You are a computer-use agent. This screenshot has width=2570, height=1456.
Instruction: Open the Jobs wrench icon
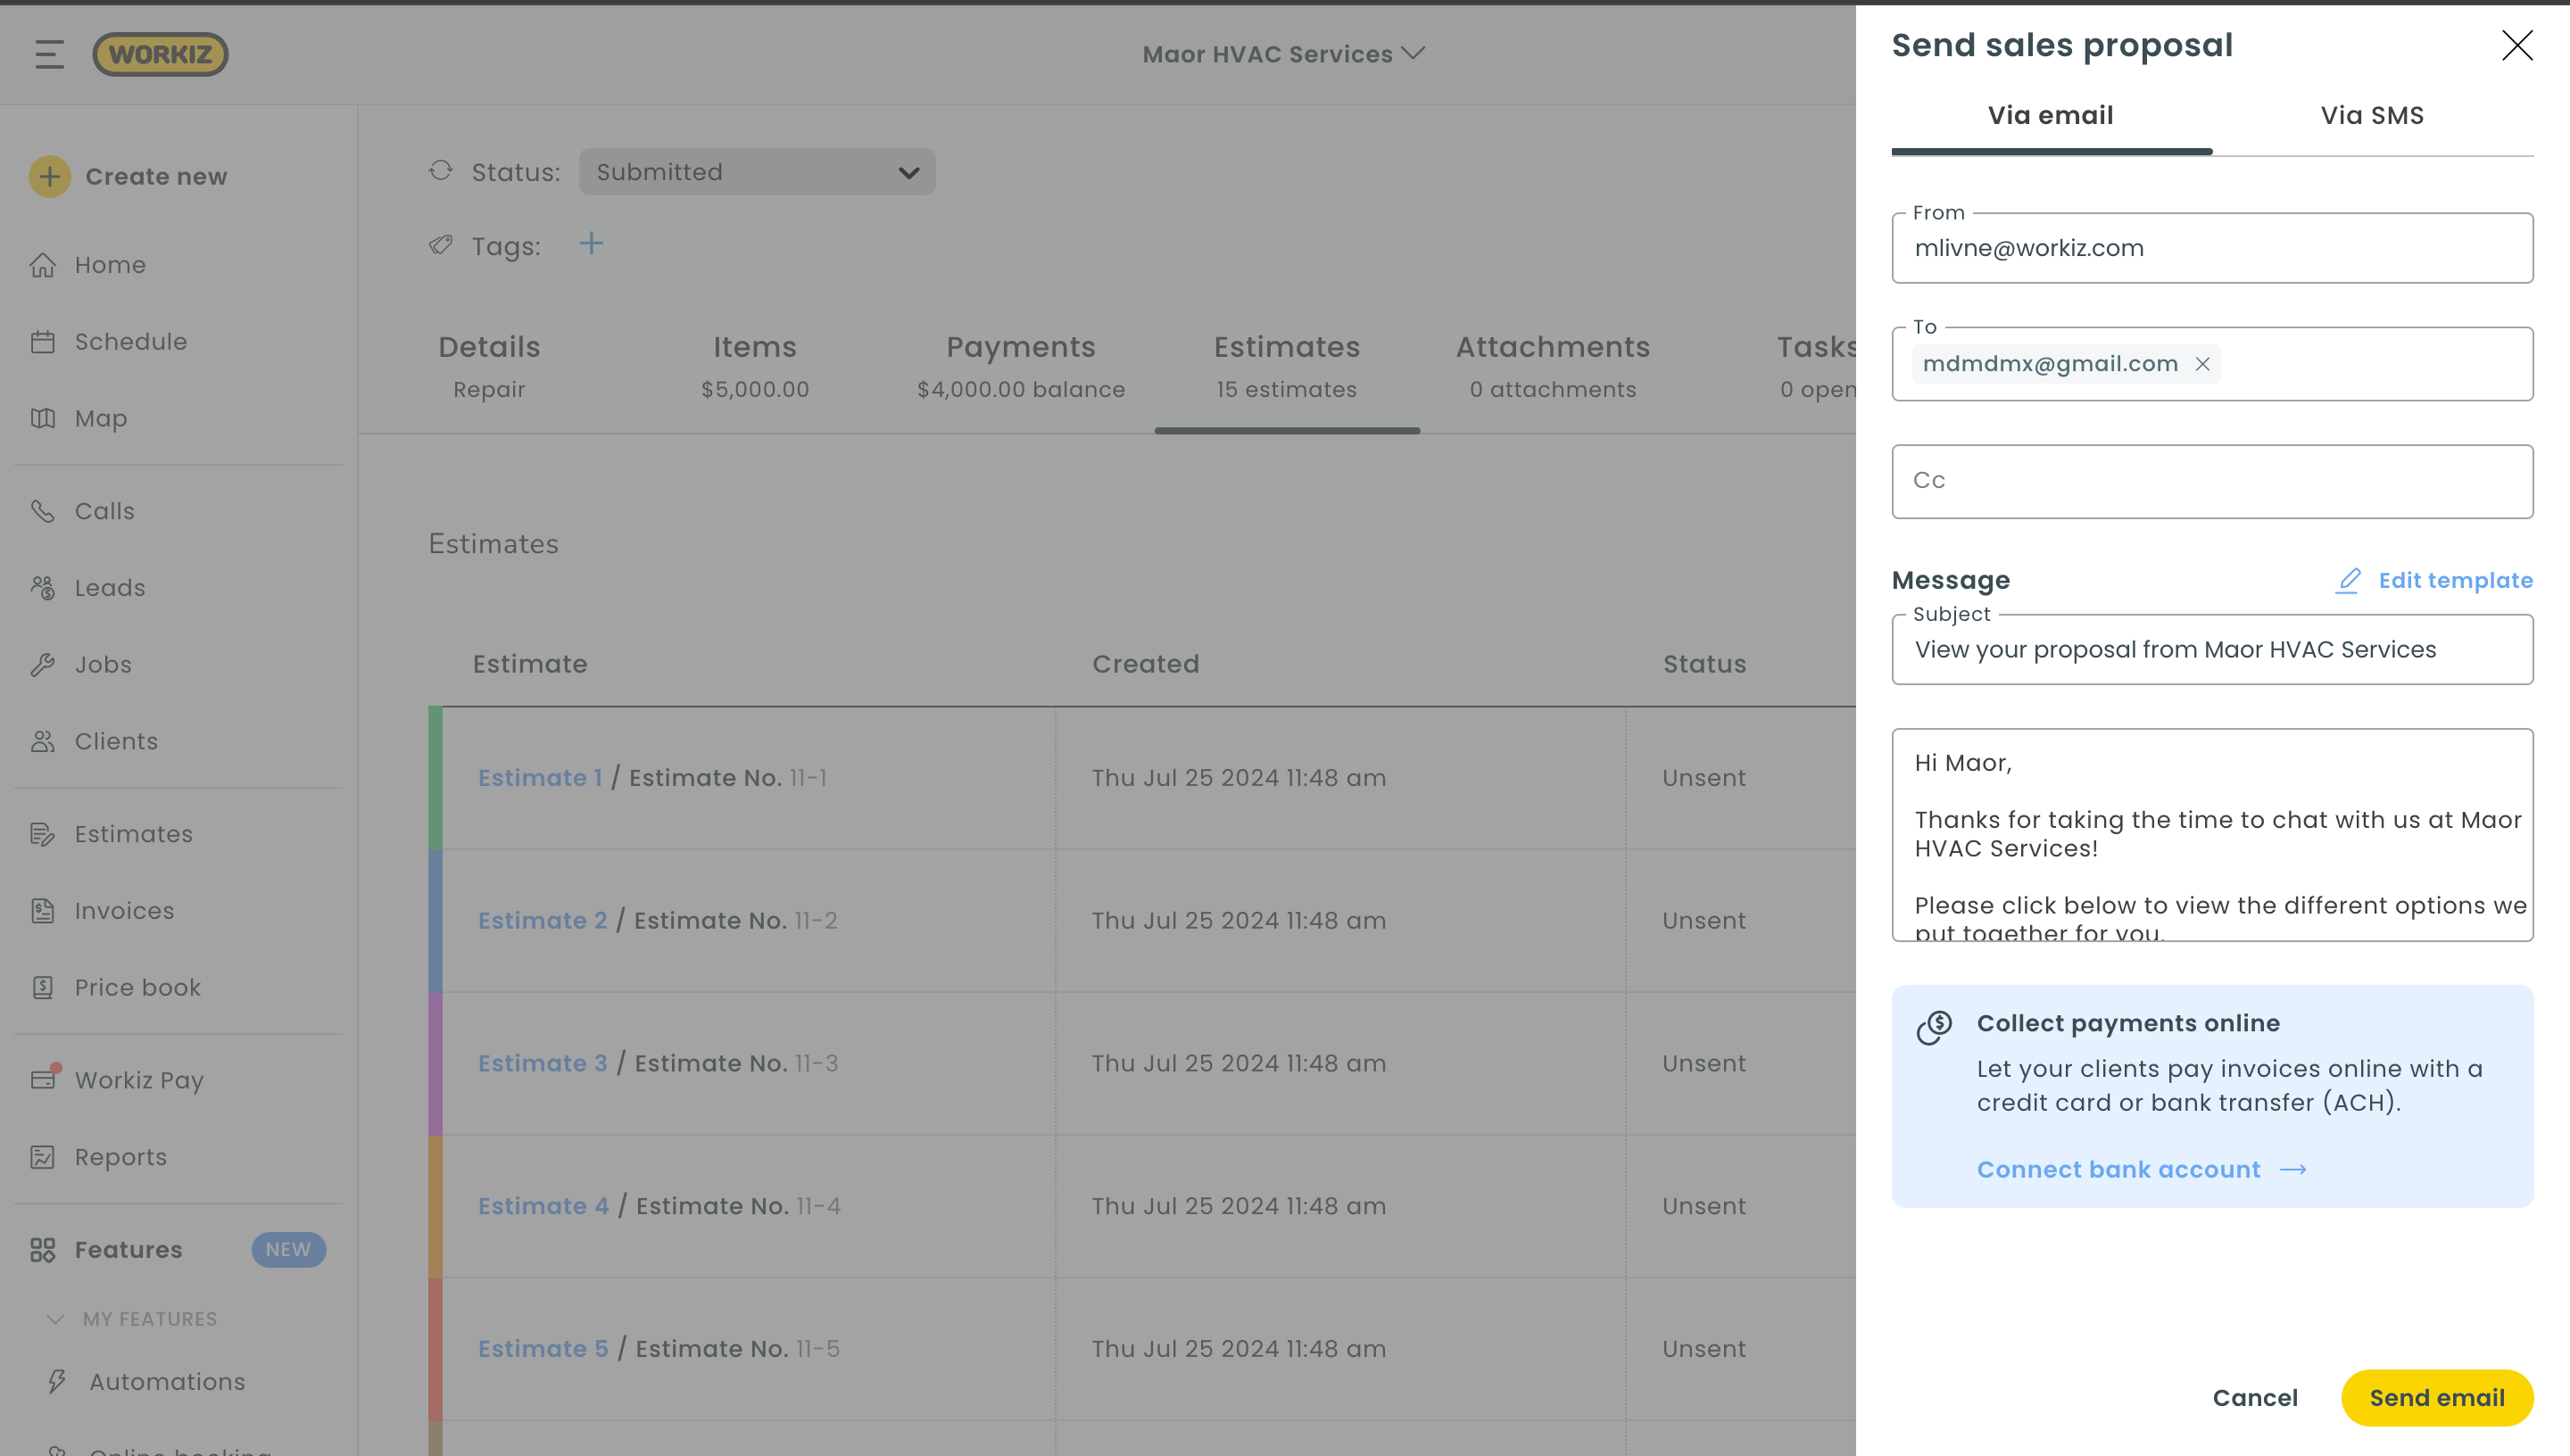pos(43,665)
